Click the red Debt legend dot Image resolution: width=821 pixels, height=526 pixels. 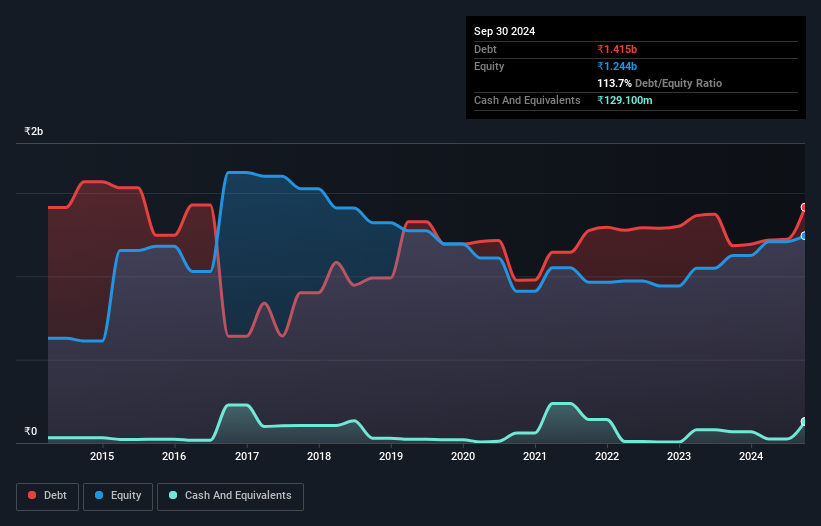point(32,495)
